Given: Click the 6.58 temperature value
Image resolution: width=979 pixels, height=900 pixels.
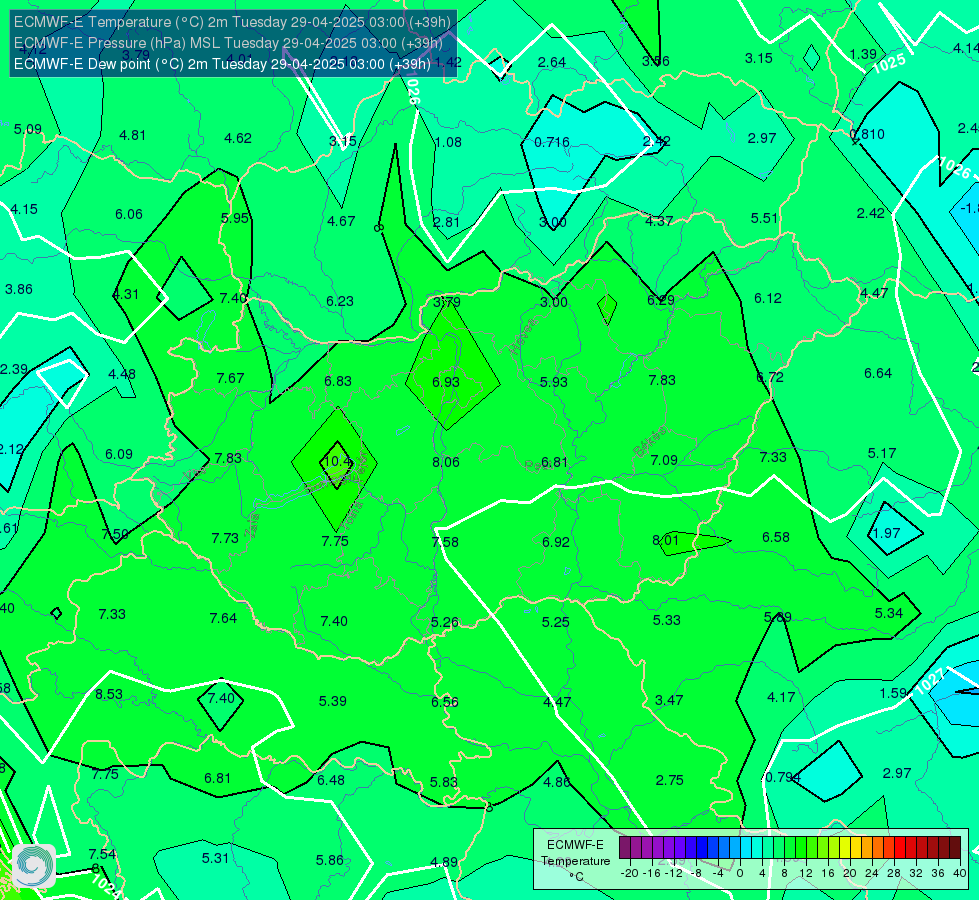Looking at the screenshot, I should tap(776, 537).
